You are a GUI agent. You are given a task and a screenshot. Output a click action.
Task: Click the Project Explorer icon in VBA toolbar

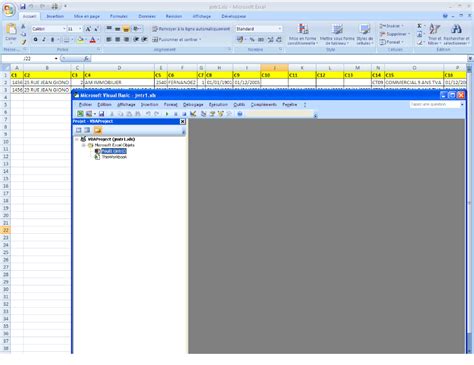pos(203,114)
